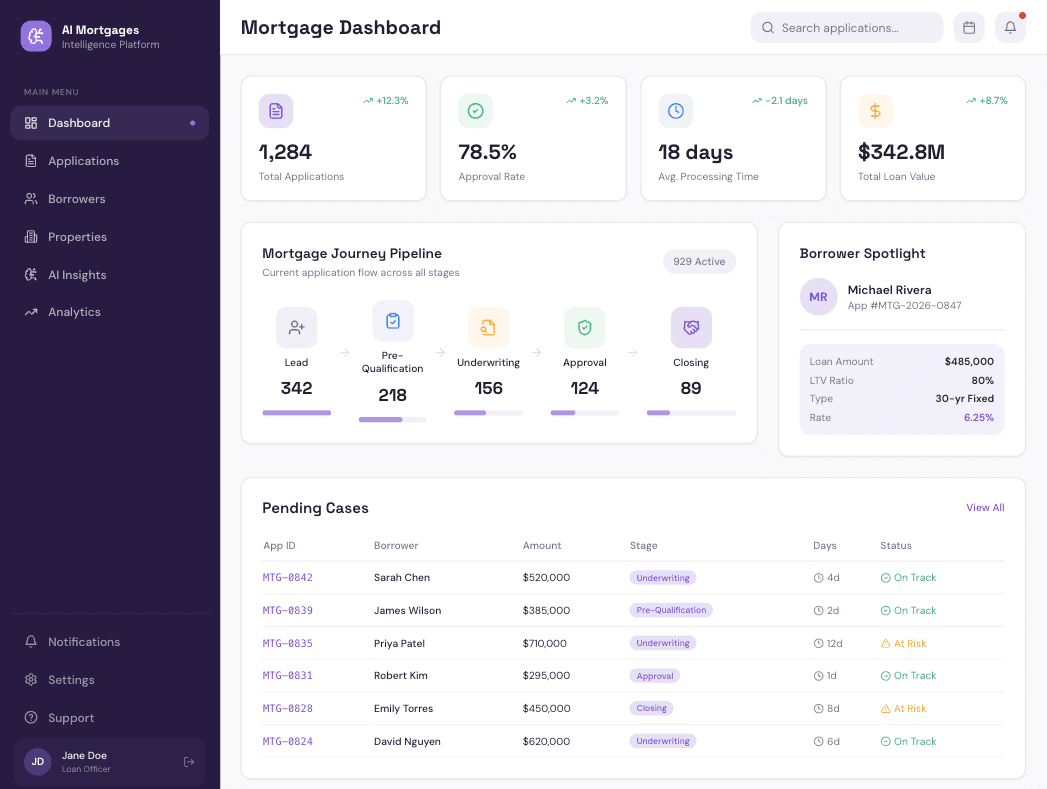Click the warning icon in Priya Patel's row

click(x=885, y=643)
